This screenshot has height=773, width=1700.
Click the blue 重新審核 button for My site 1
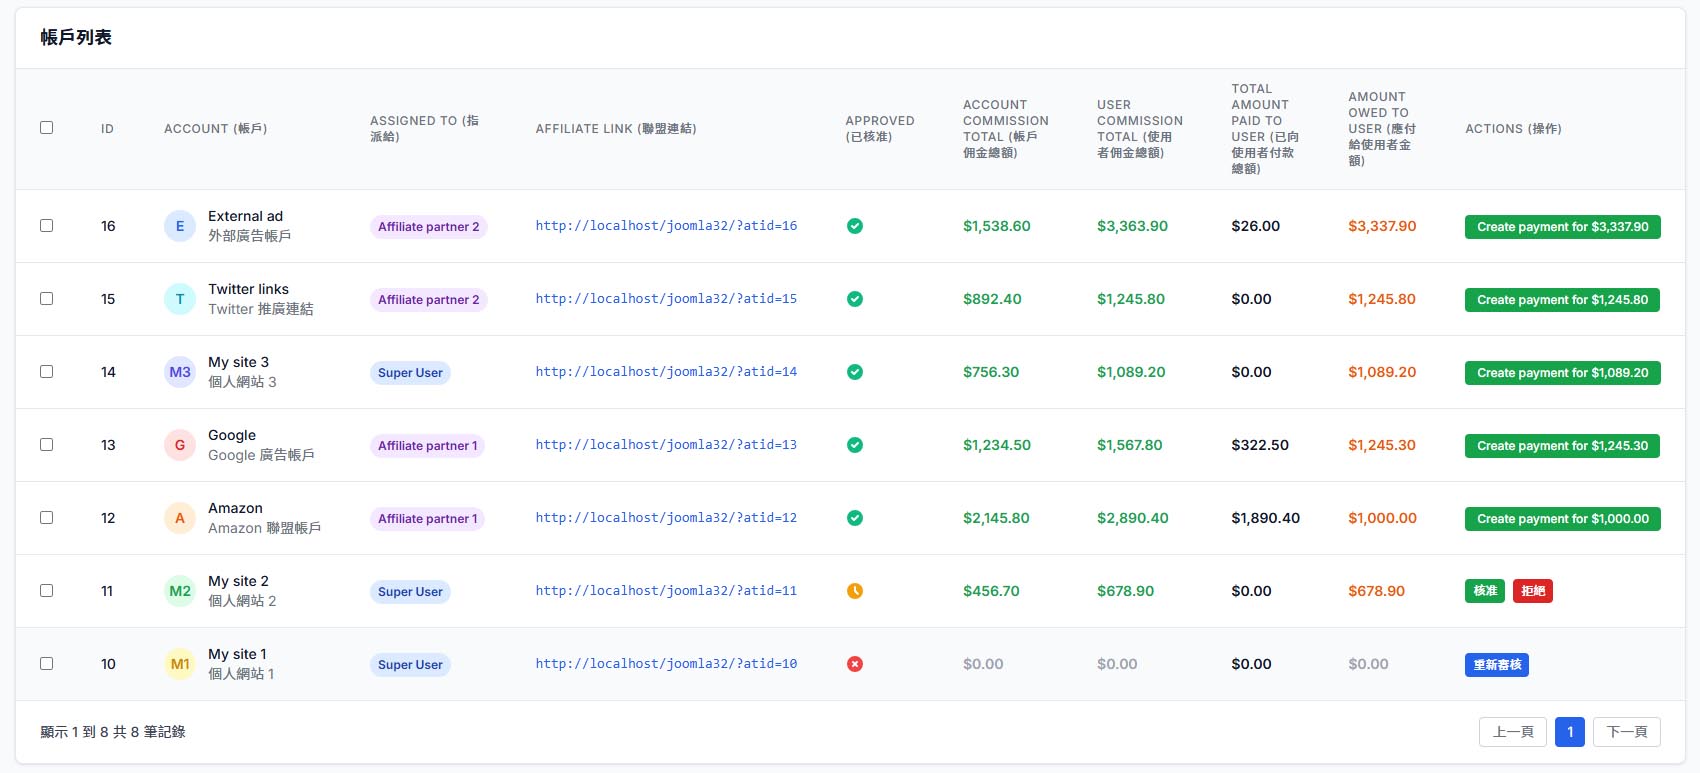click(1497, 665)
